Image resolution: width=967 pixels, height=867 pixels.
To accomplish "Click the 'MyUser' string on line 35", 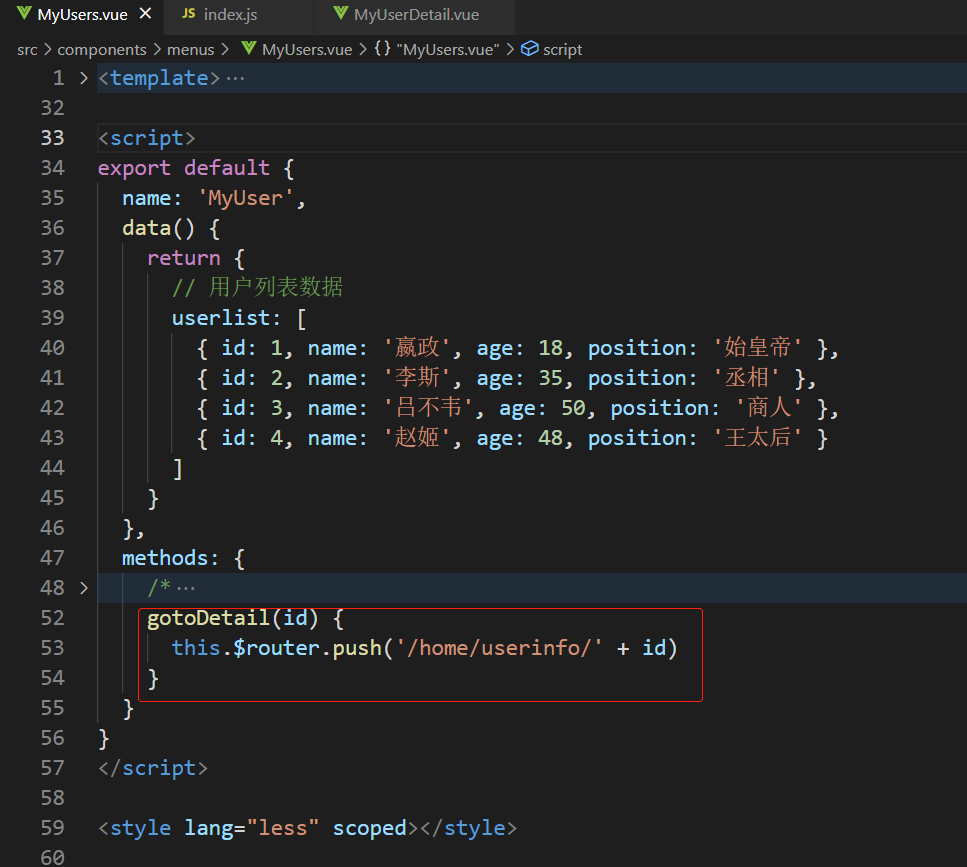I will (245, 198).
